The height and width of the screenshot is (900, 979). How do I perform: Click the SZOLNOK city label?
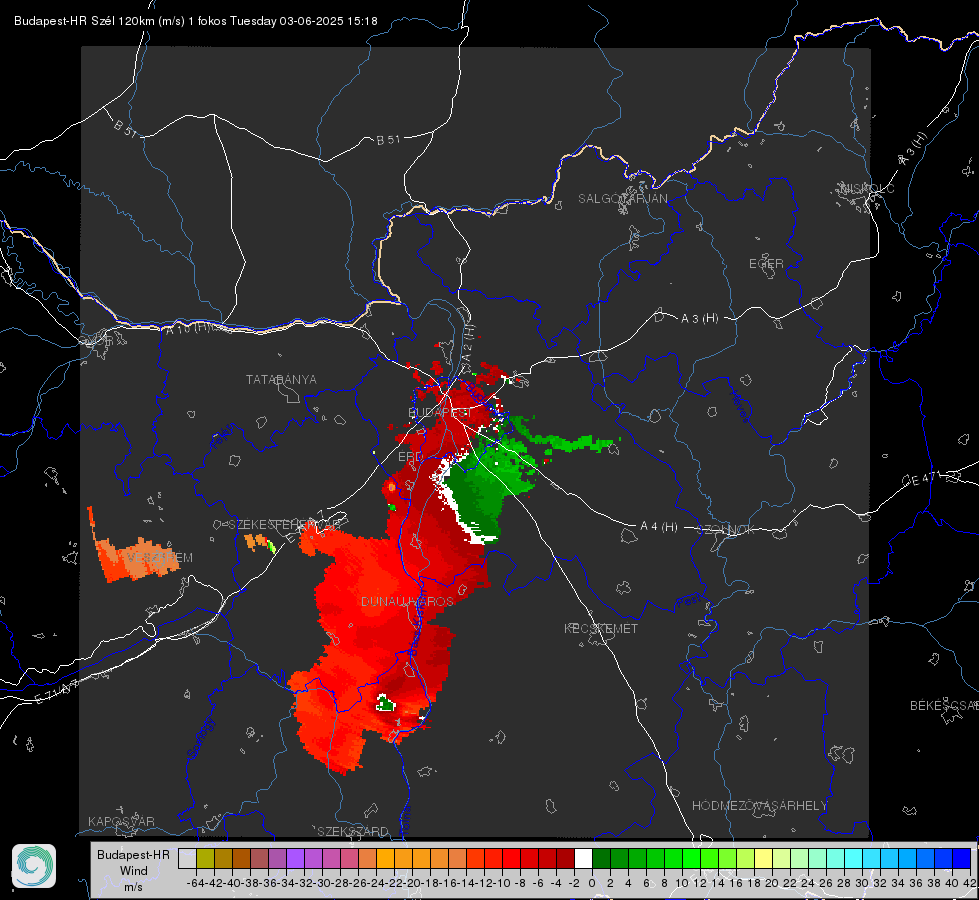coord(726,530)
